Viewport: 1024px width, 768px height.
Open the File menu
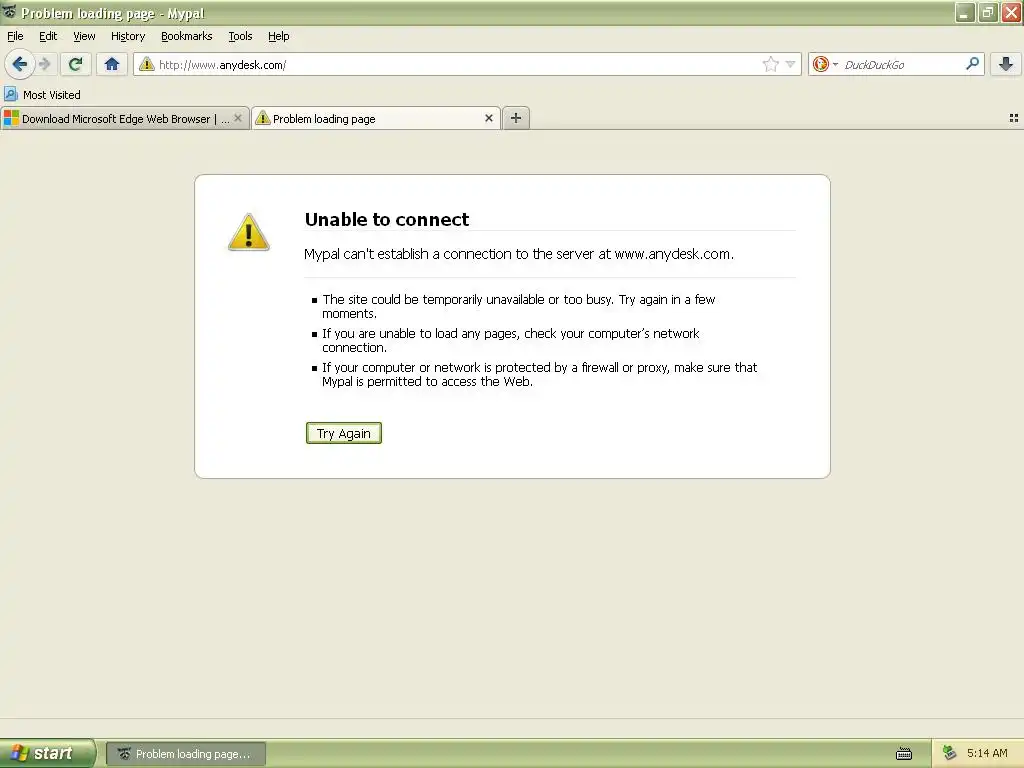[x=15, y=36]
